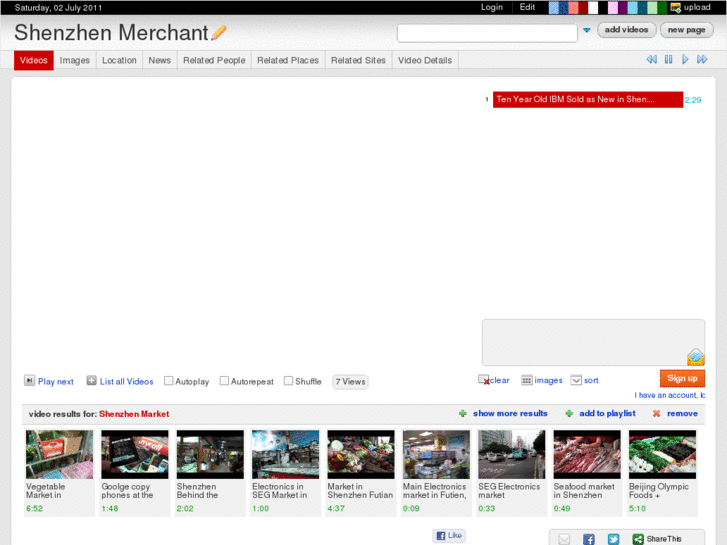Click the green plus beside add to playlist

(x=569, y=413)
